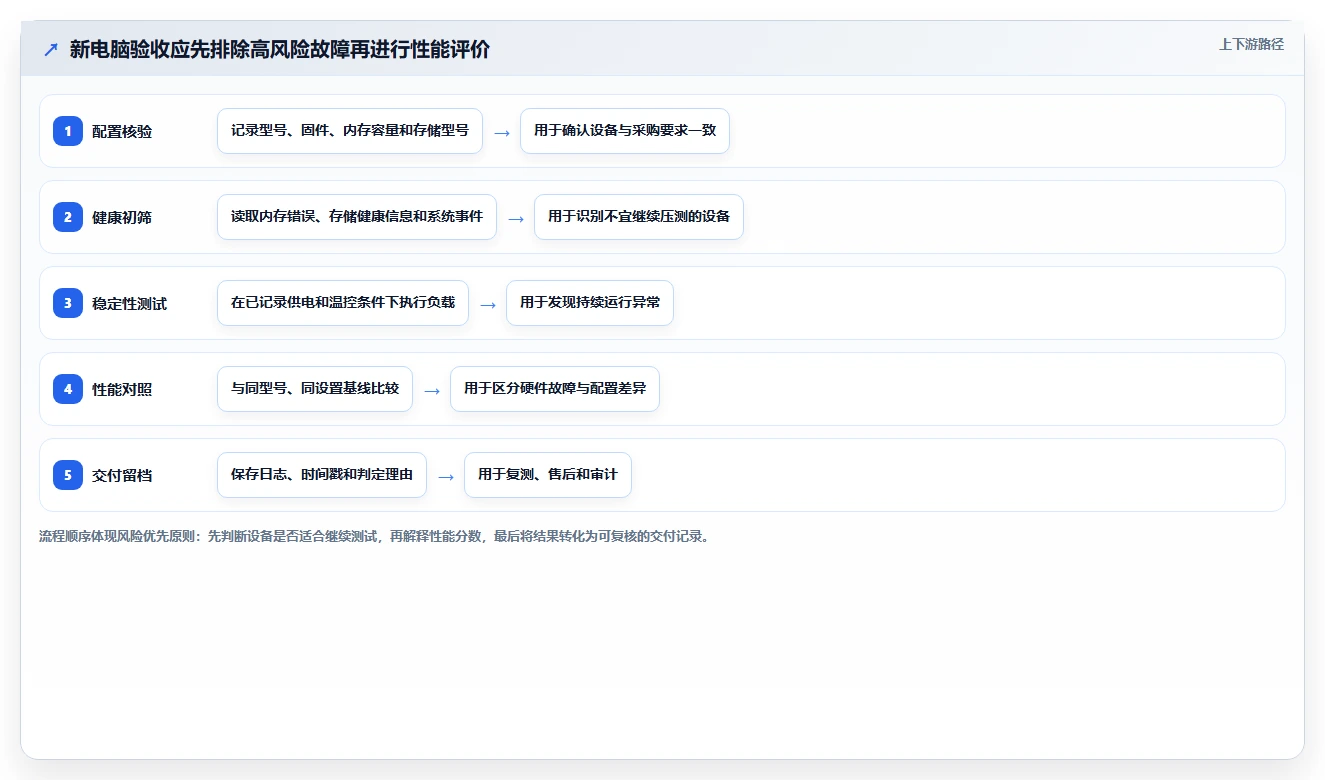Click the 上下游路径 label in the header
Viewport: 1325px width, 780px height.
(x=1251, y=44)
